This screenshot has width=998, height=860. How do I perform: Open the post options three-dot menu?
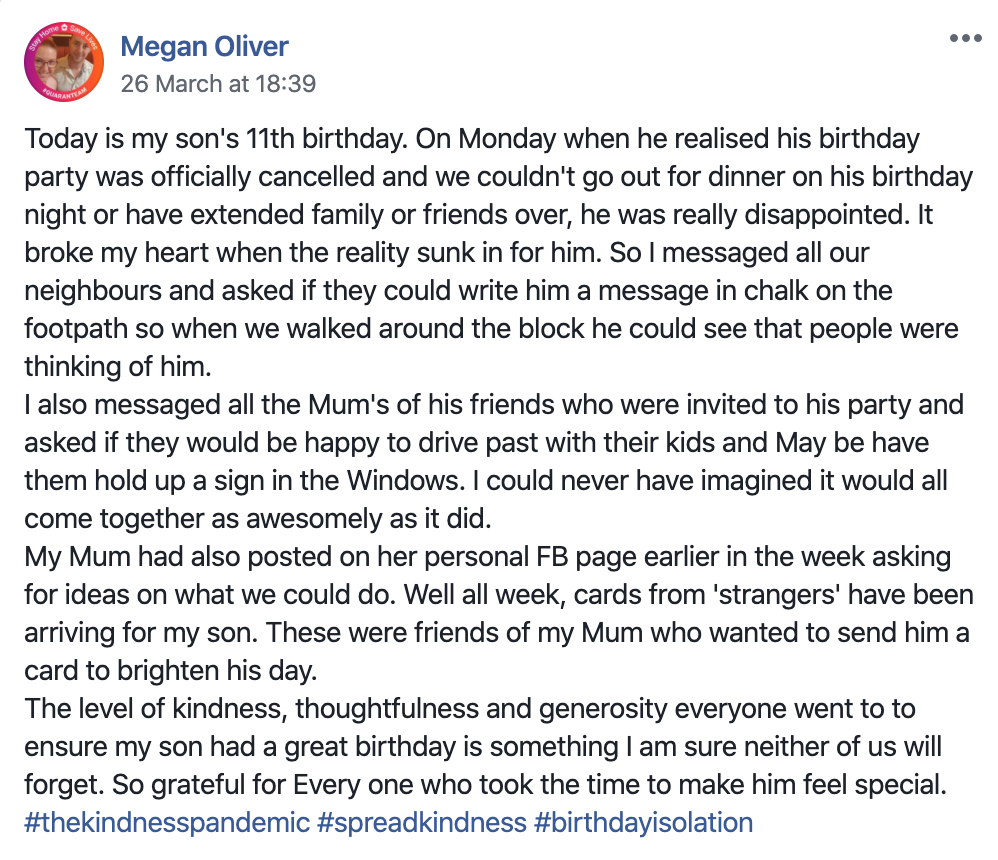click(x=966, y=38)
